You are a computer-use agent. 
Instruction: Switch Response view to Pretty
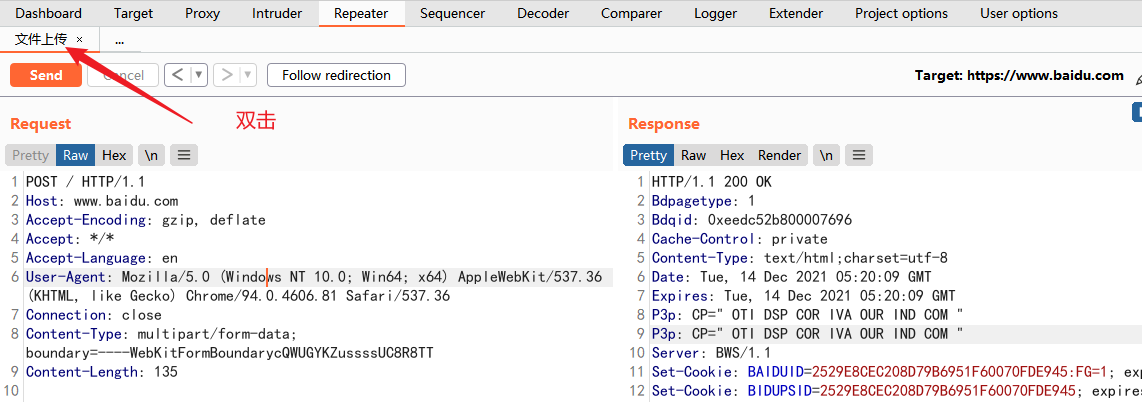tap(648, 155)
